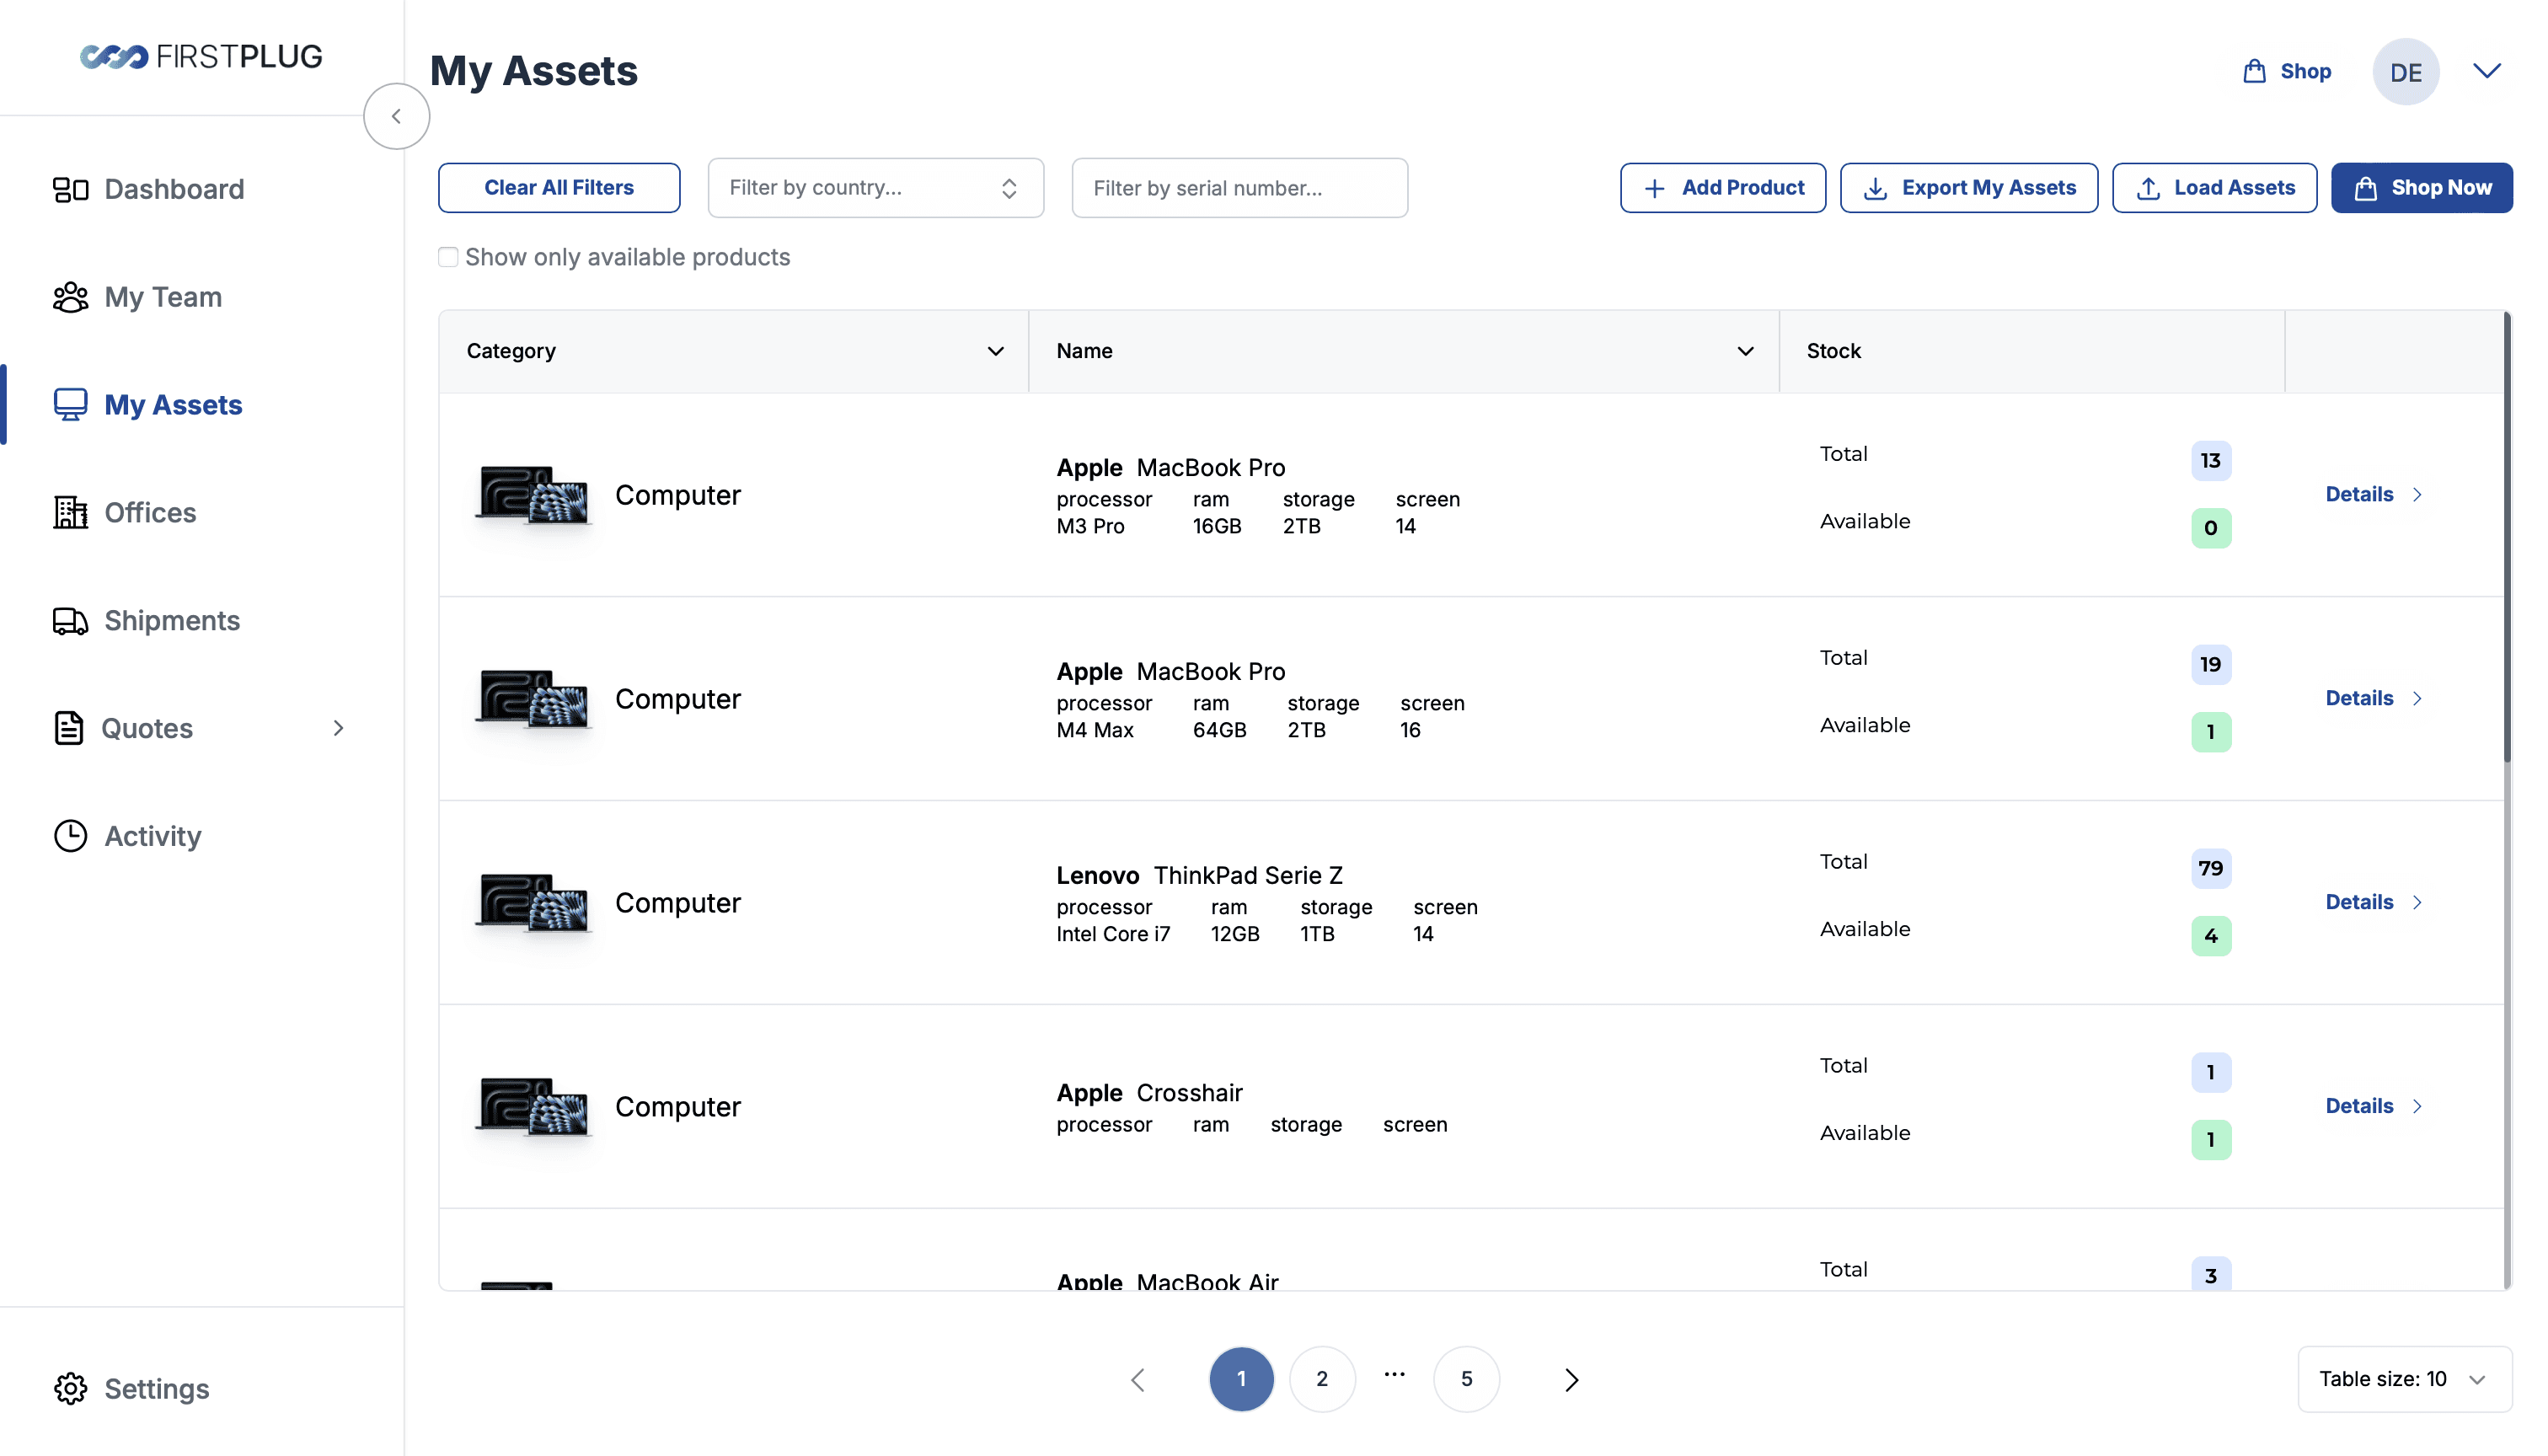Click Load Assets button
The width and height of the screenshot is (2548, 1456).
[x=2214, y=188]
